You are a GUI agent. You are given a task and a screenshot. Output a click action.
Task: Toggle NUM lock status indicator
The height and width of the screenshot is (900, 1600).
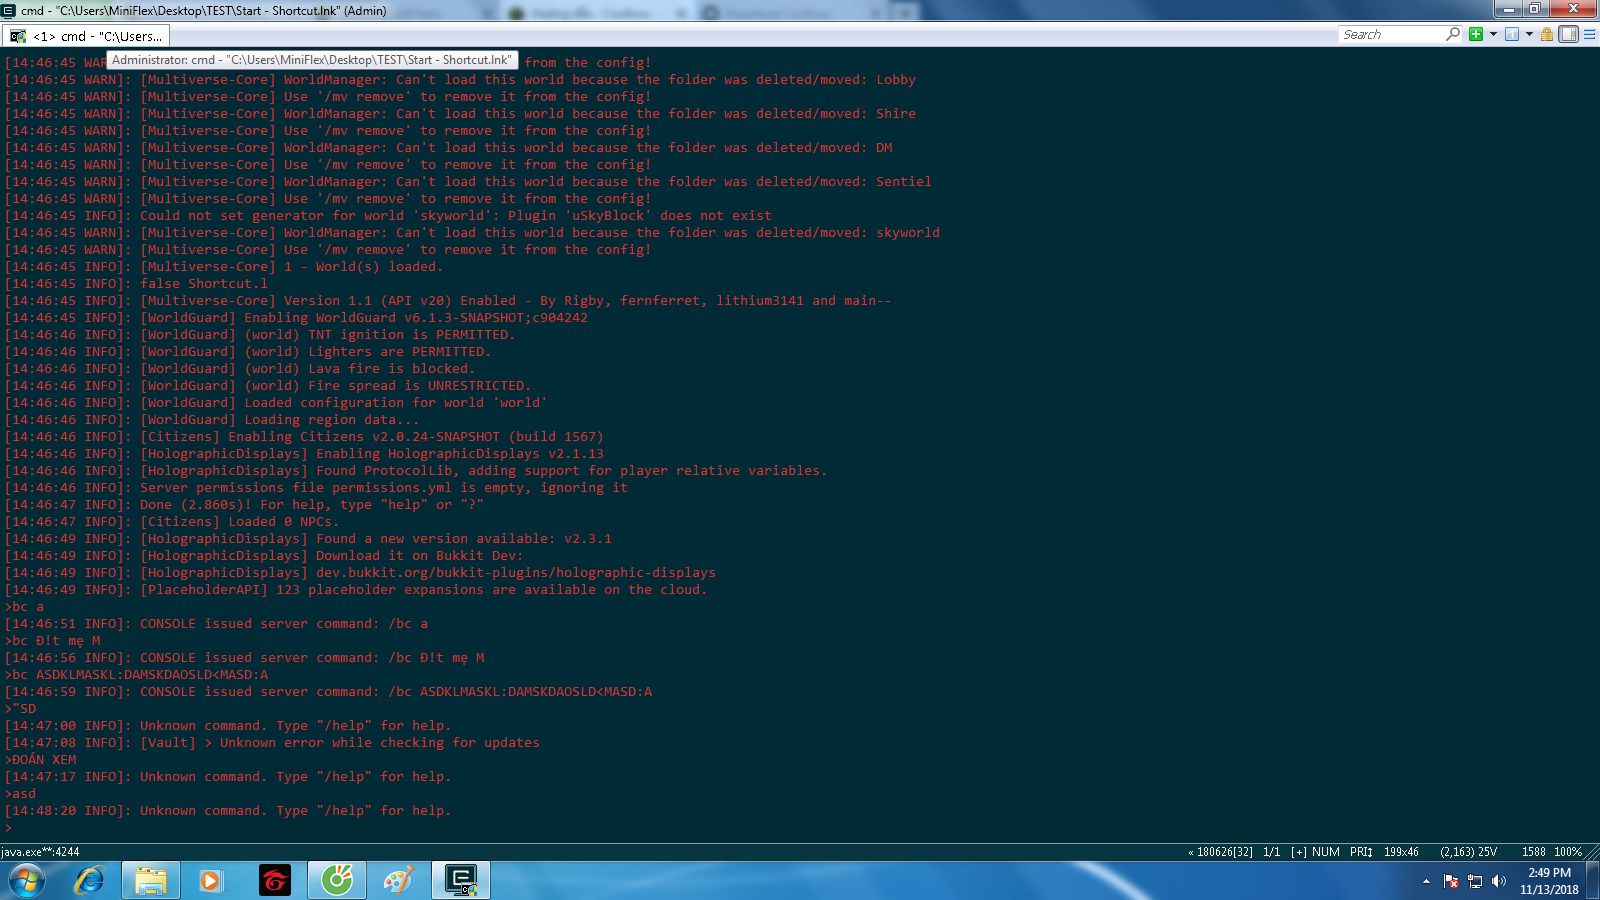click(1326, 852)
